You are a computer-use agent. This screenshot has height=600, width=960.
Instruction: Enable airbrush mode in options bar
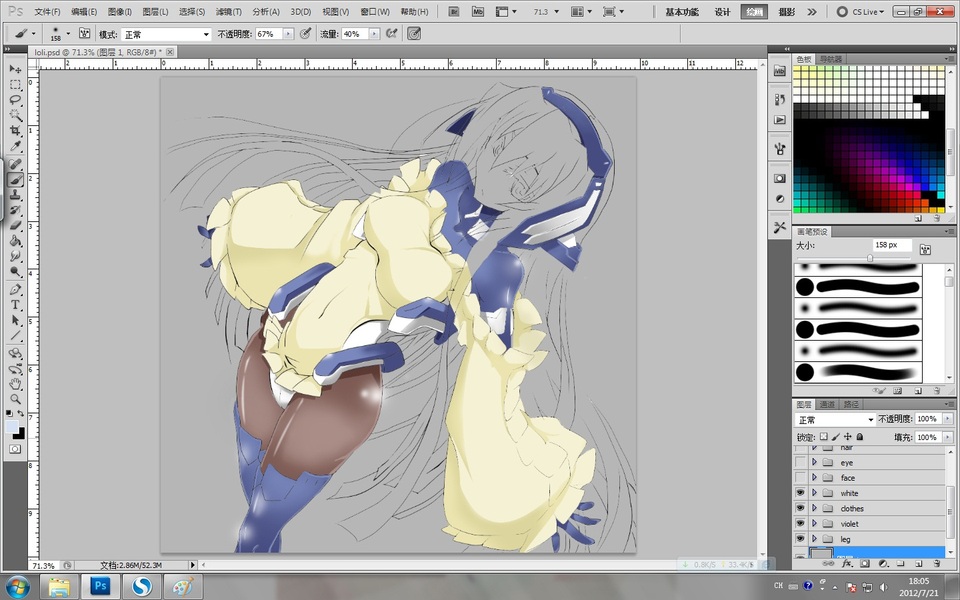(392, 34)
